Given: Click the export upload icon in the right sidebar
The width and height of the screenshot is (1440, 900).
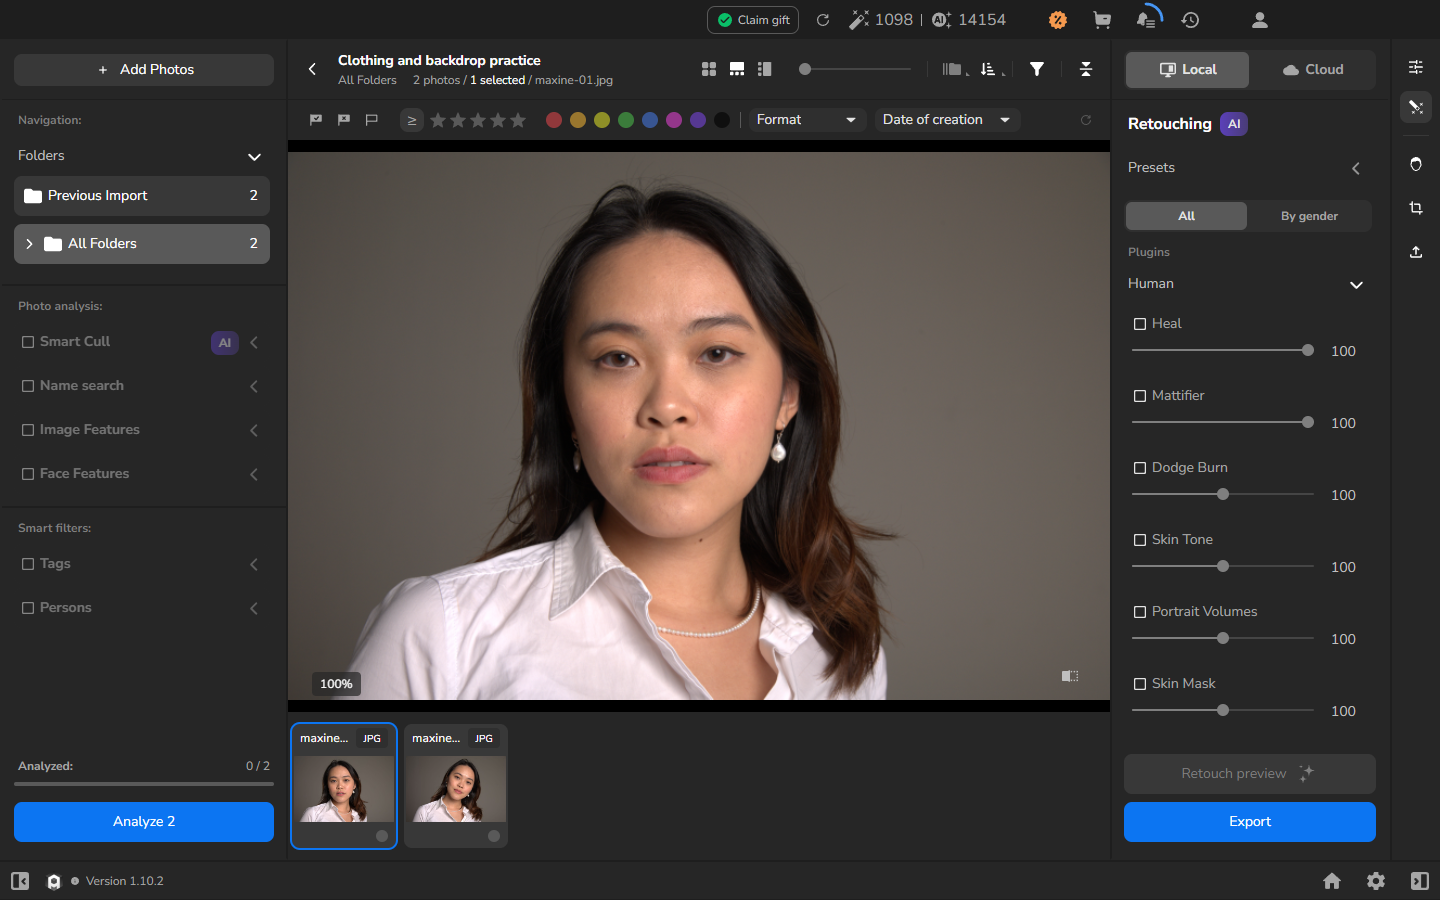Looking at the screenshot, I should click(1416, 252).
